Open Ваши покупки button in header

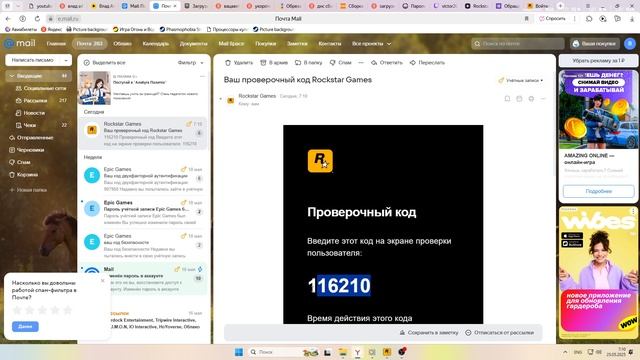click(x=595, y=43)
